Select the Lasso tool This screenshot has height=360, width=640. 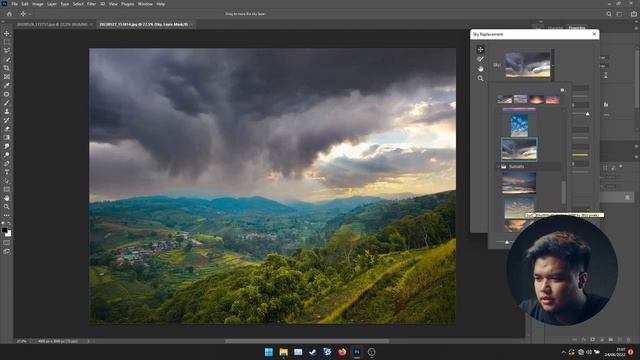coord(7,51)
